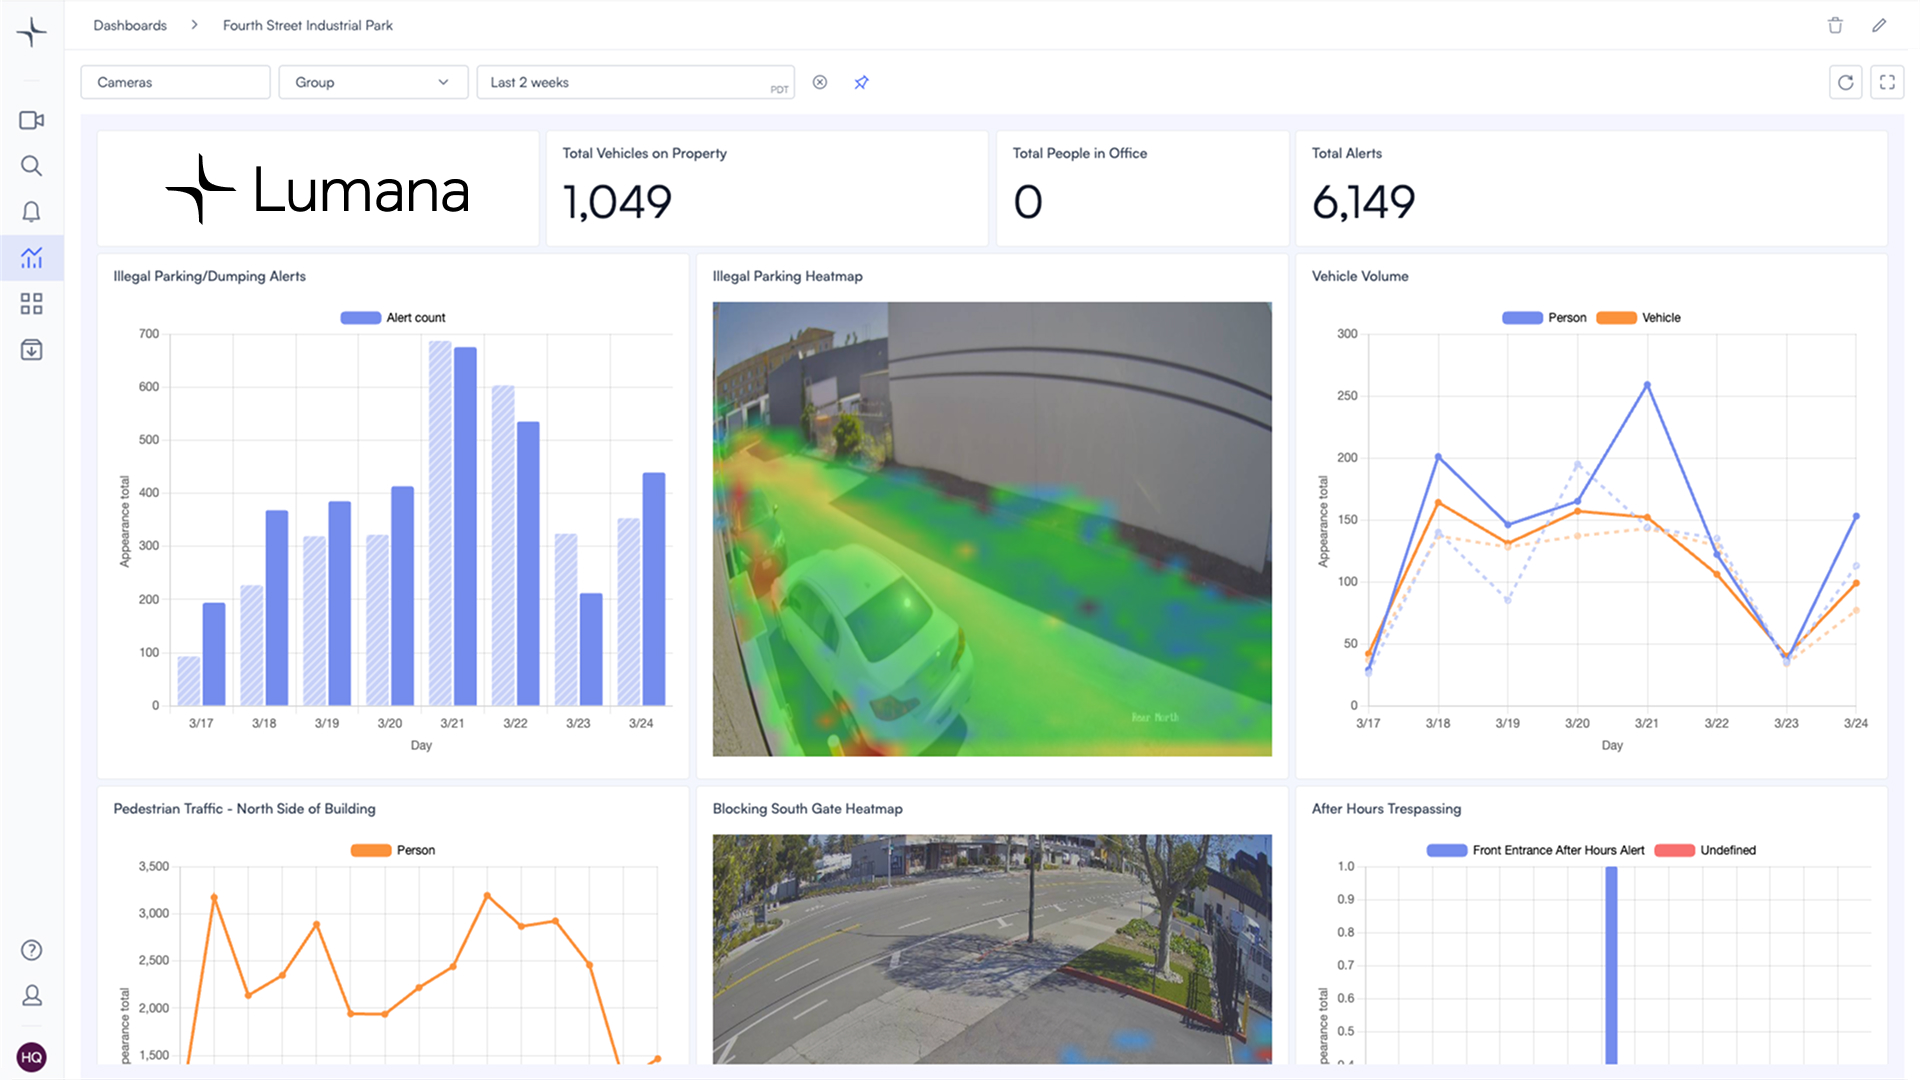This screenshot has width=1920, height=1080.
Task: Toggle Undefined red legend swatch
Action: (1676, 850)
